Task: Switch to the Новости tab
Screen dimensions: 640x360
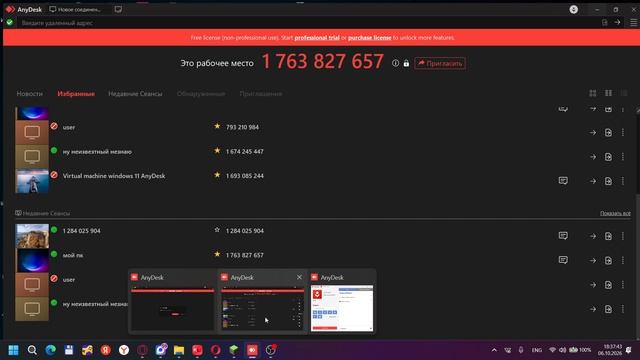Action: pos(29,94)
